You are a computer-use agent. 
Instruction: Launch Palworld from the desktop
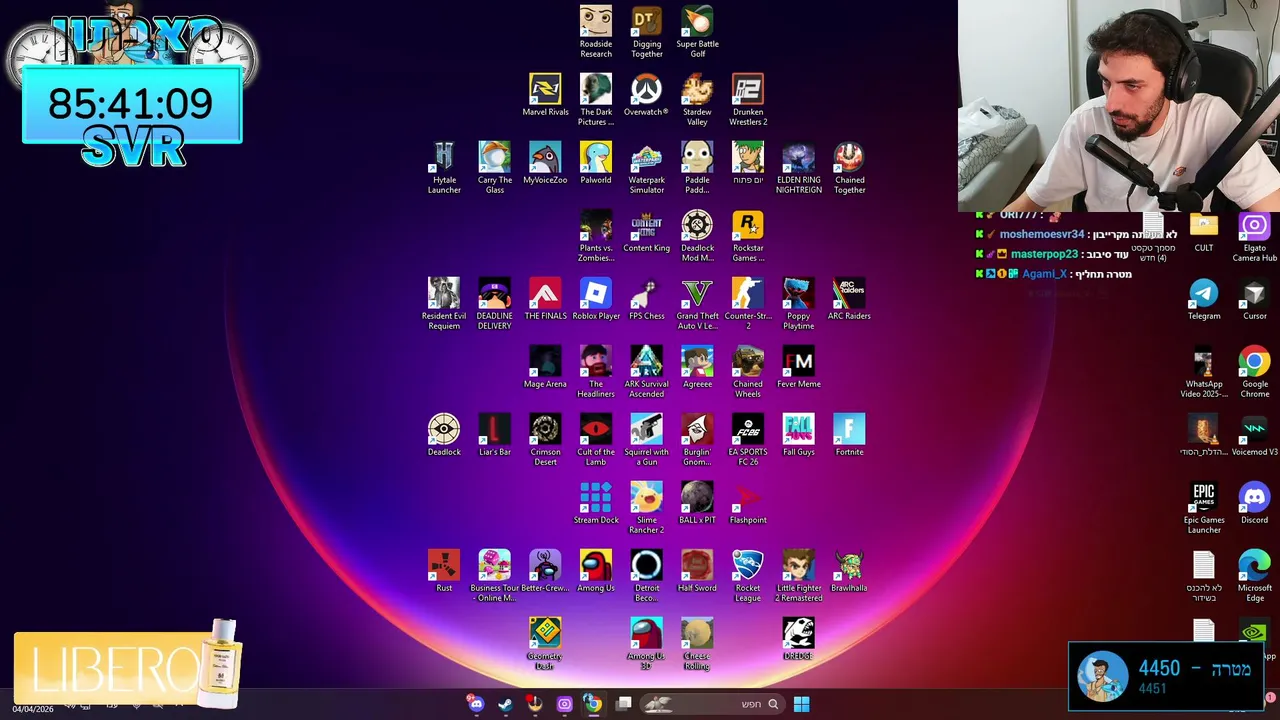596,163
